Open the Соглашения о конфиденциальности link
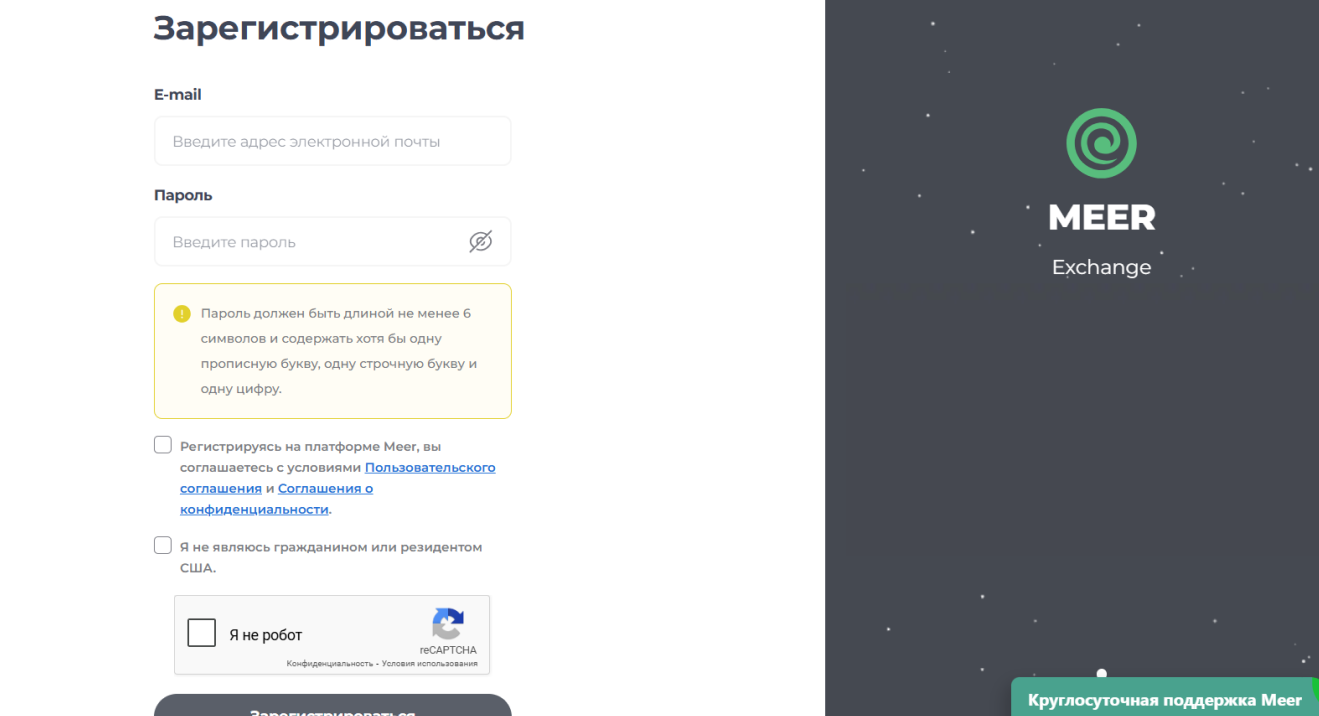Viewport: 1319px width, 716px height. pyautogui.click(x=325, y=488)
